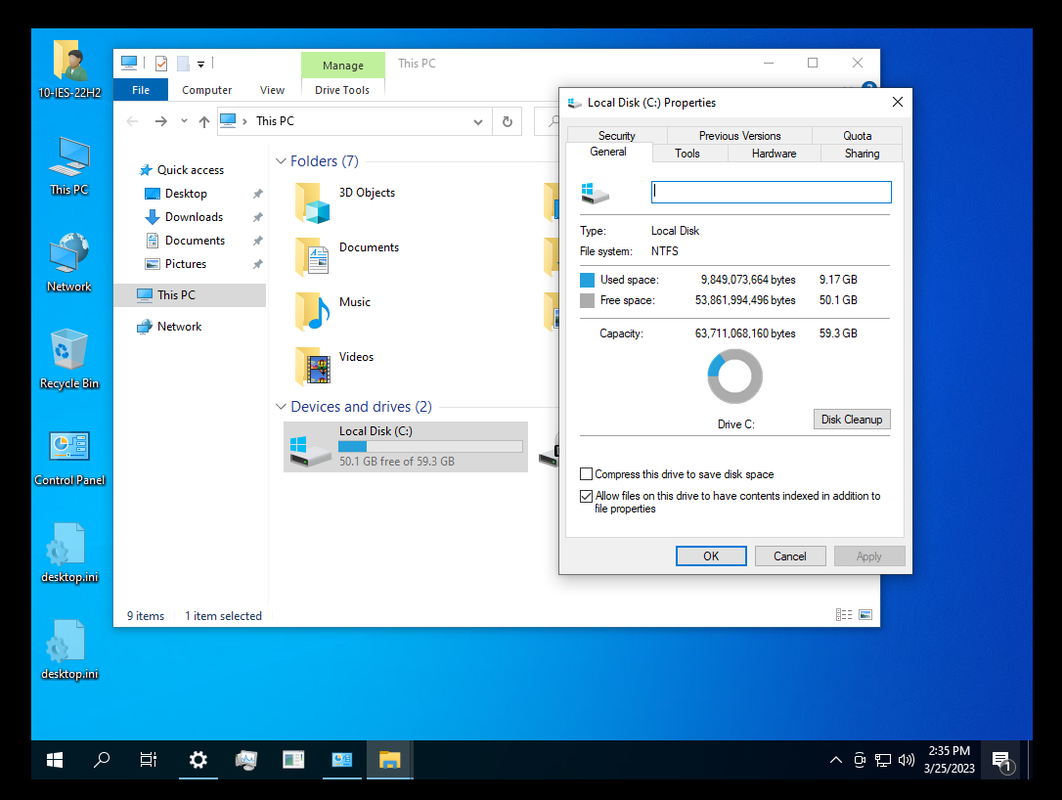Confirm the Properties dialog with OK
Image resolution: width=1062 pixels, height=800 pixels.
[711, 556]
